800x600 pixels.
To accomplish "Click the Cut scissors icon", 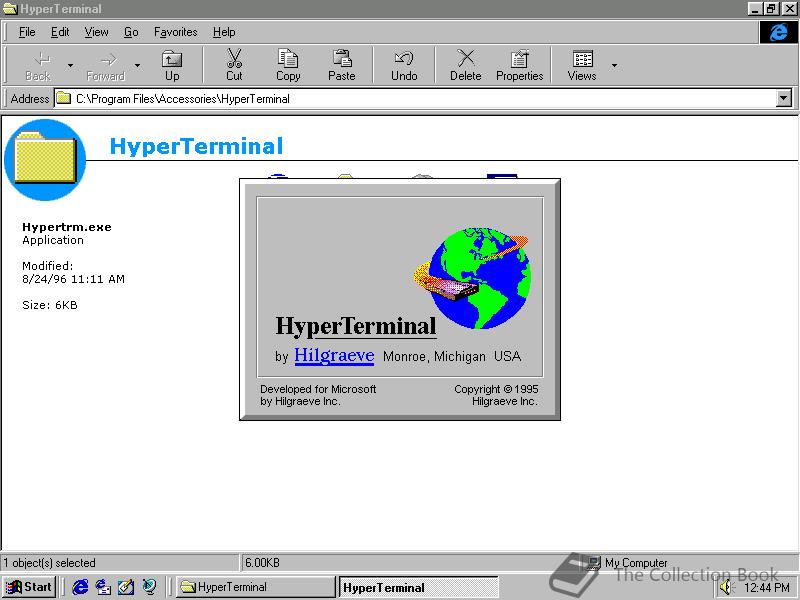I will (234, 59).
